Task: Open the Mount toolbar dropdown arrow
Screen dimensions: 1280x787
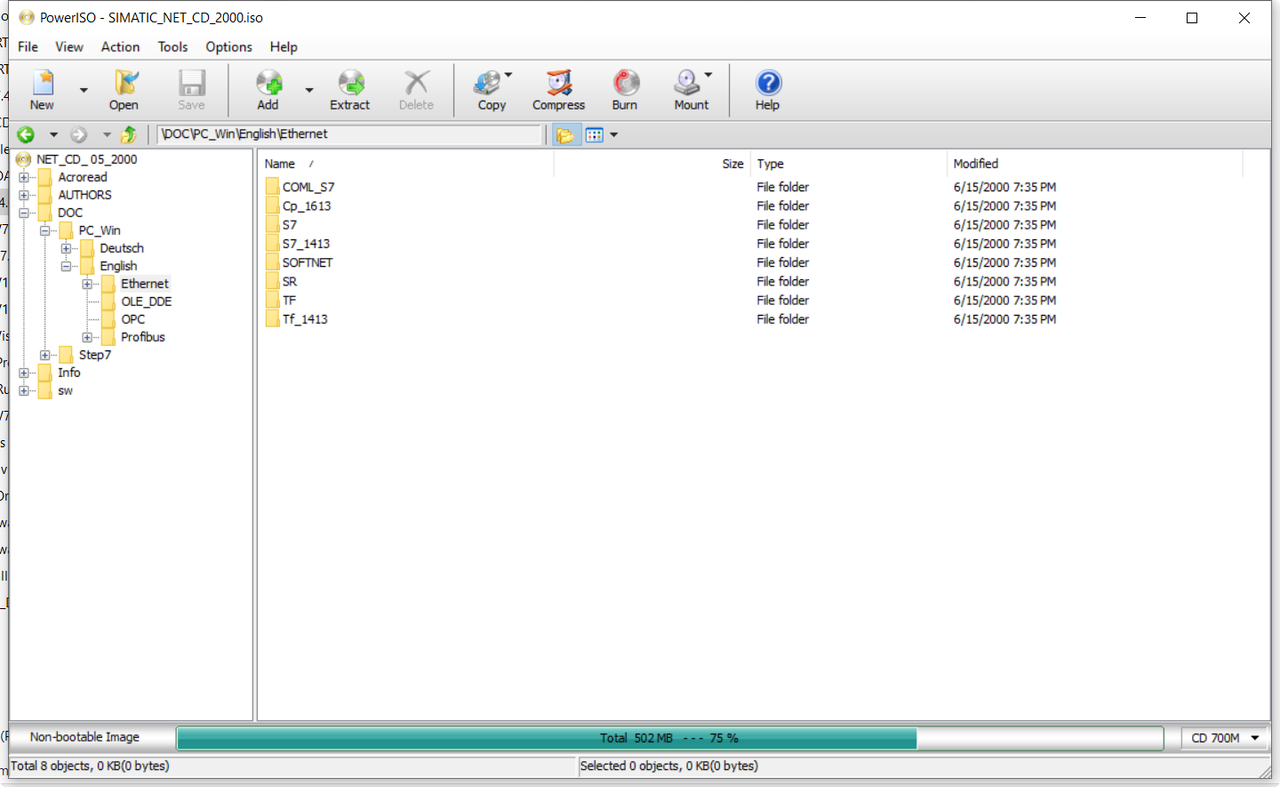Action: pyautogui.click(x=708, y=75)
